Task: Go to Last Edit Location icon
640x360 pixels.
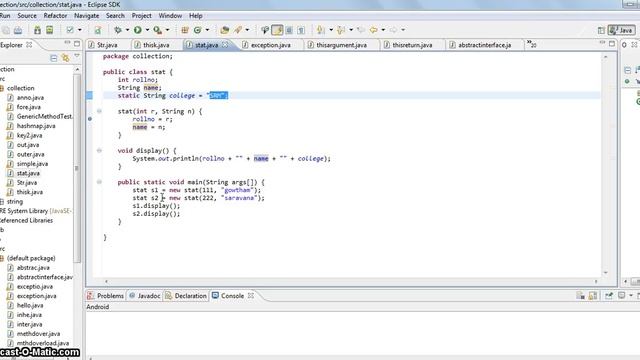Action: point(361,30)
